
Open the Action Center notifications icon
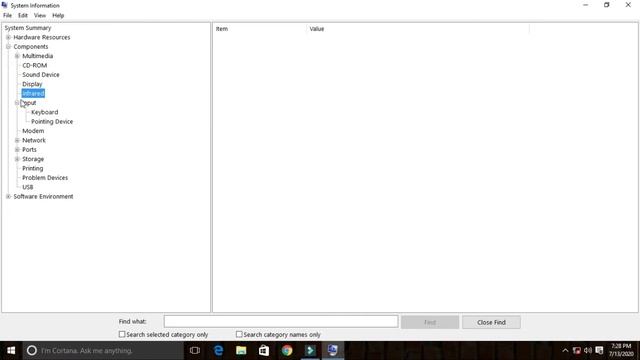click(x=599, y=350)
